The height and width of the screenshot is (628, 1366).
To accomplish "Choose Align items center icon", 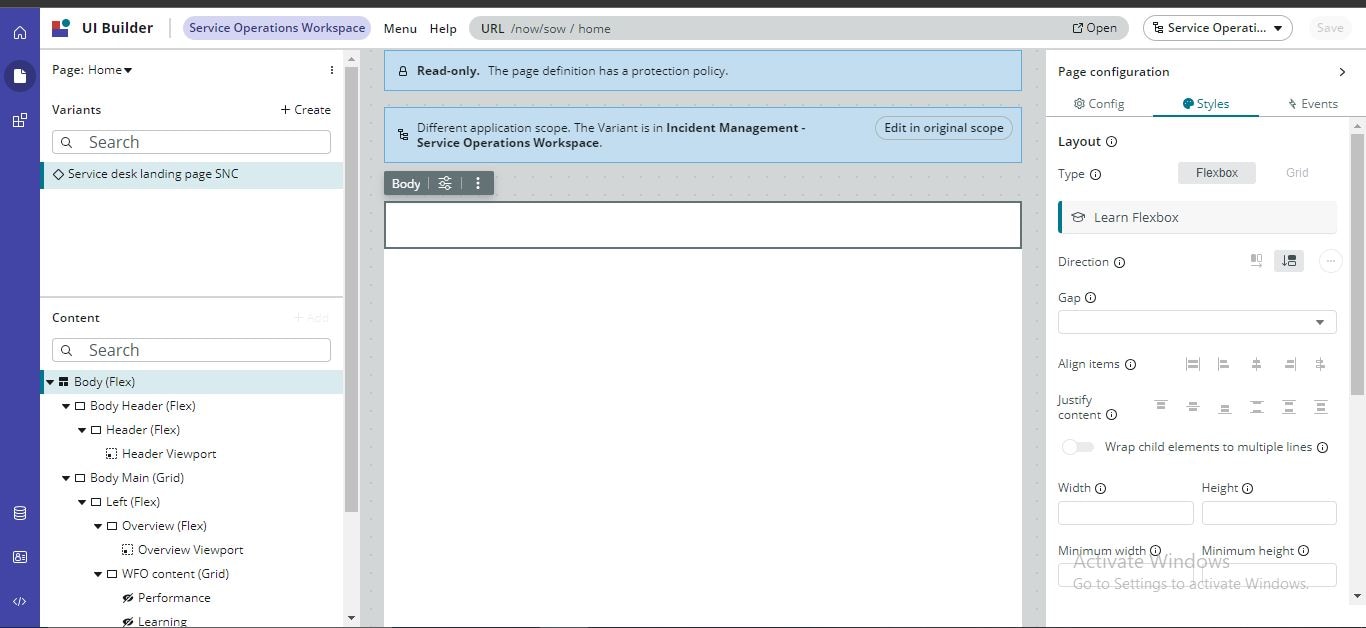I will [x=1256, y=365].
